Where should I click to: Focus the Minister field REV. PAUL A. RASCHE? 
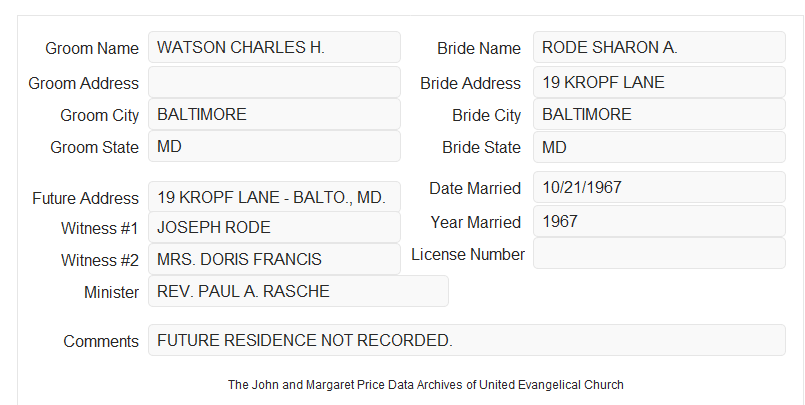coord(298,291)
